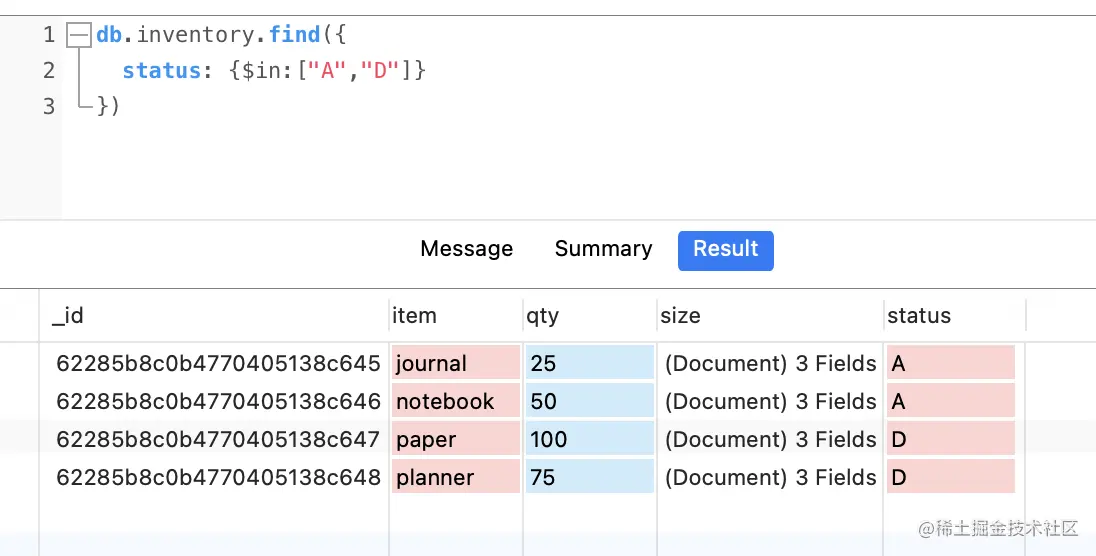Click the status column header

coord(919,316)
